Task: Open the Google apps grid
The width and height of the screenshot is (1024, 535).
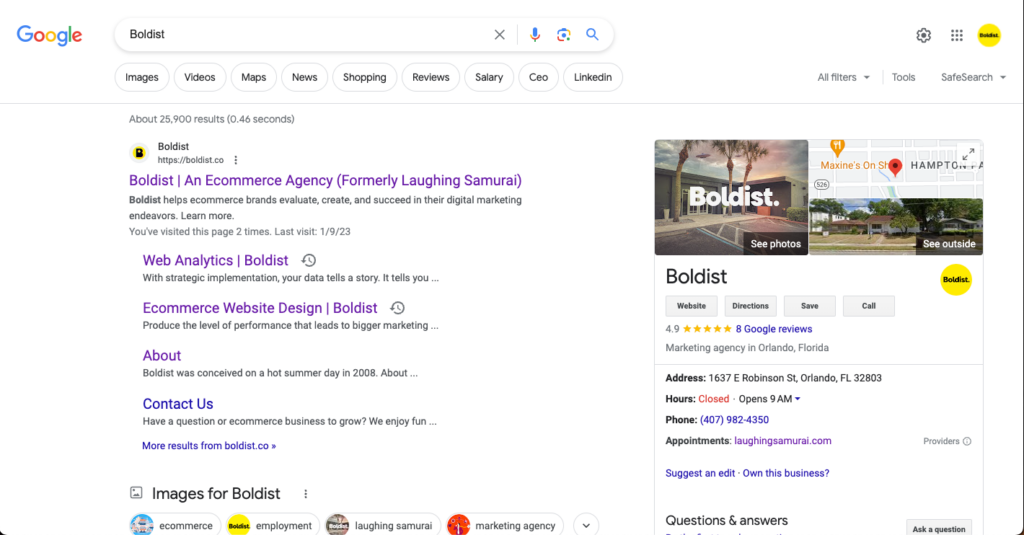Action: pyautogui.click(x=957, y=35)
